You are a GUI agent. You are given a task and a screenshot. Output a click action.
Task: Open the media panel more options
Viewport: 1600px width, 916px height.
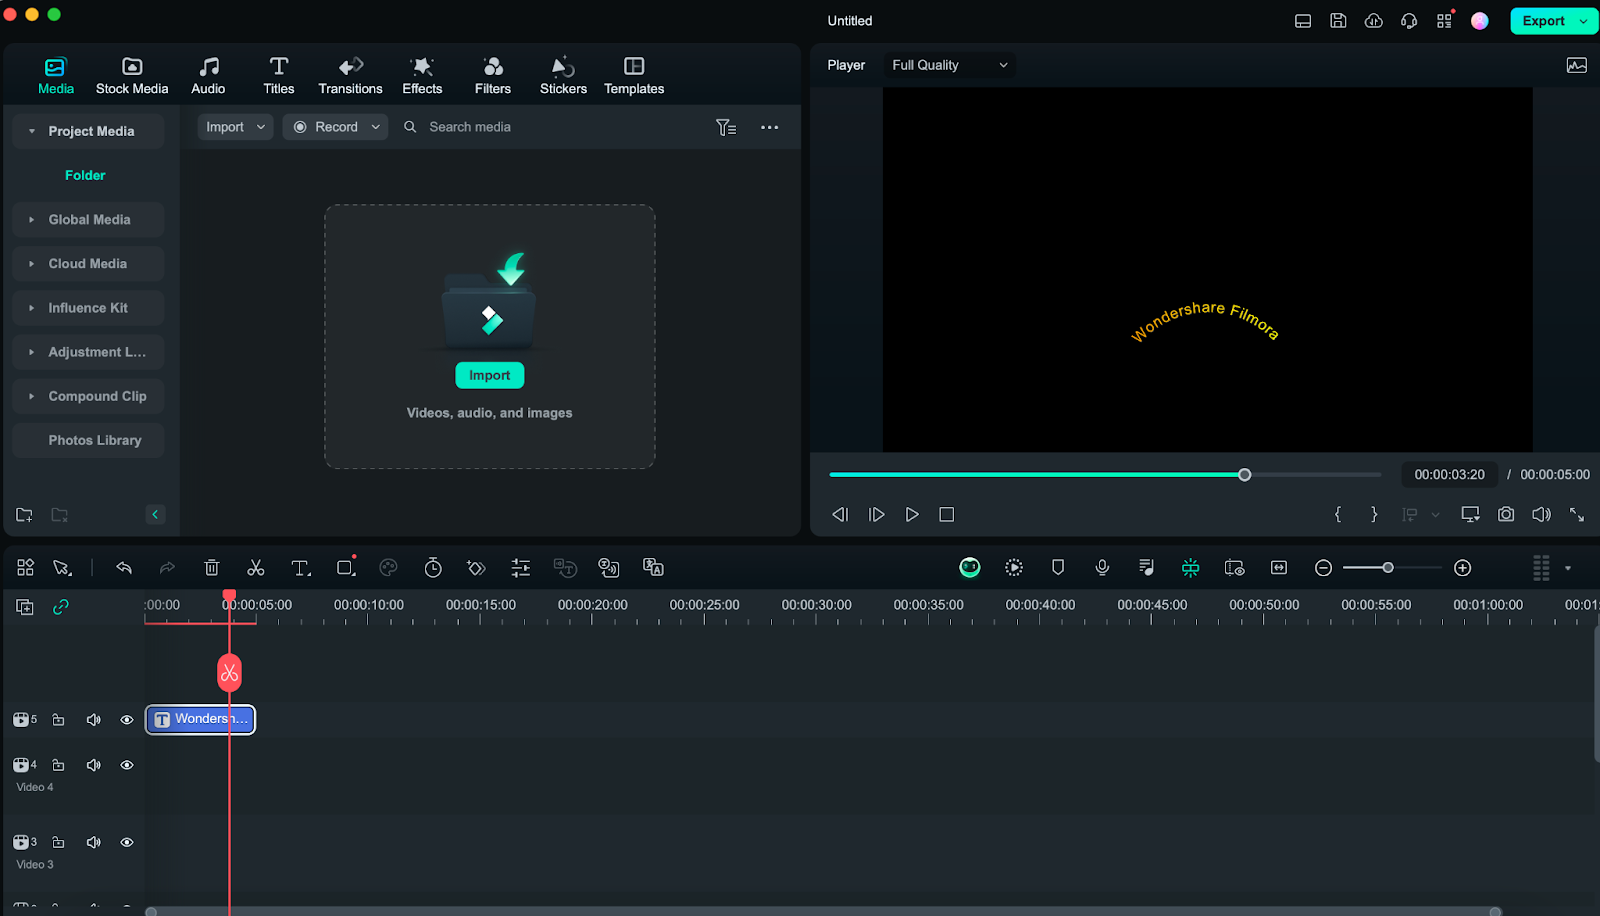[769, 127]
